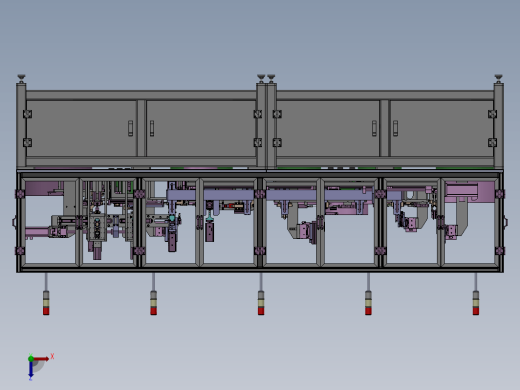The width and height of the screenshot is (520, 390).
Task: Select the center signal tower light
Action: [261, 303]
